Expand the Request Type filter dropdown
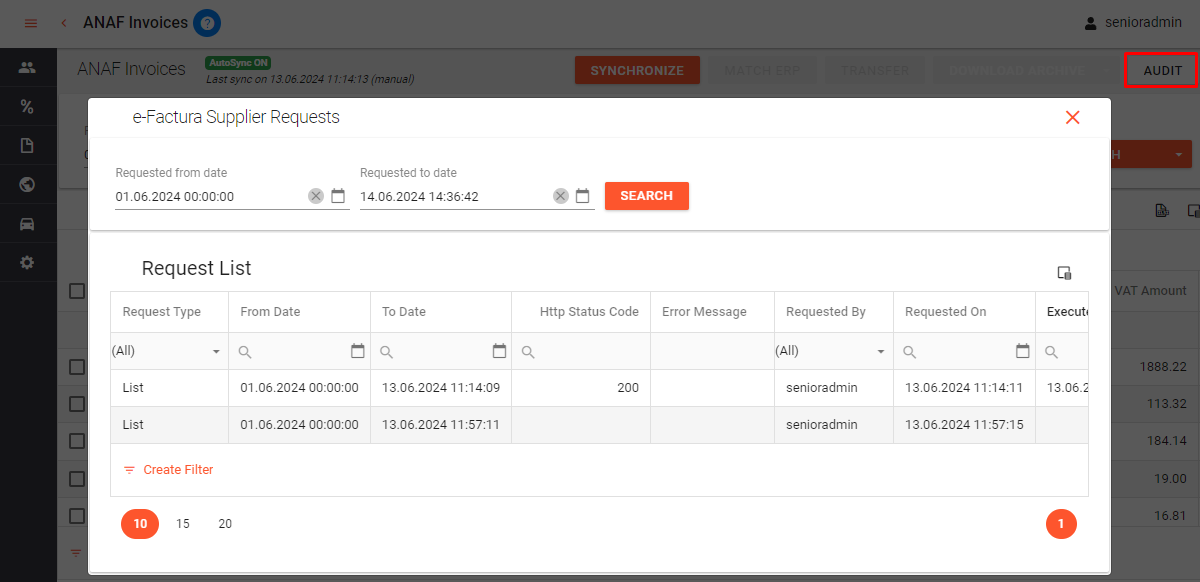Image resolution: width=1200 pixels, height=582 pixels. pos(216,352)
